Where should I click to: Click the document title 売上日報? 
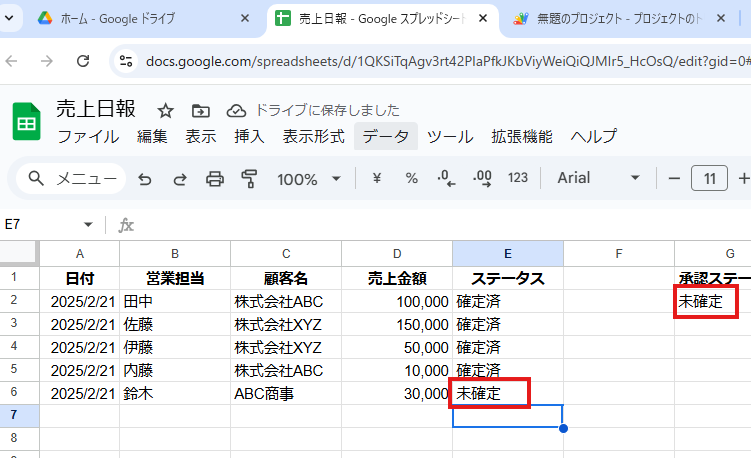coord(96,109)
